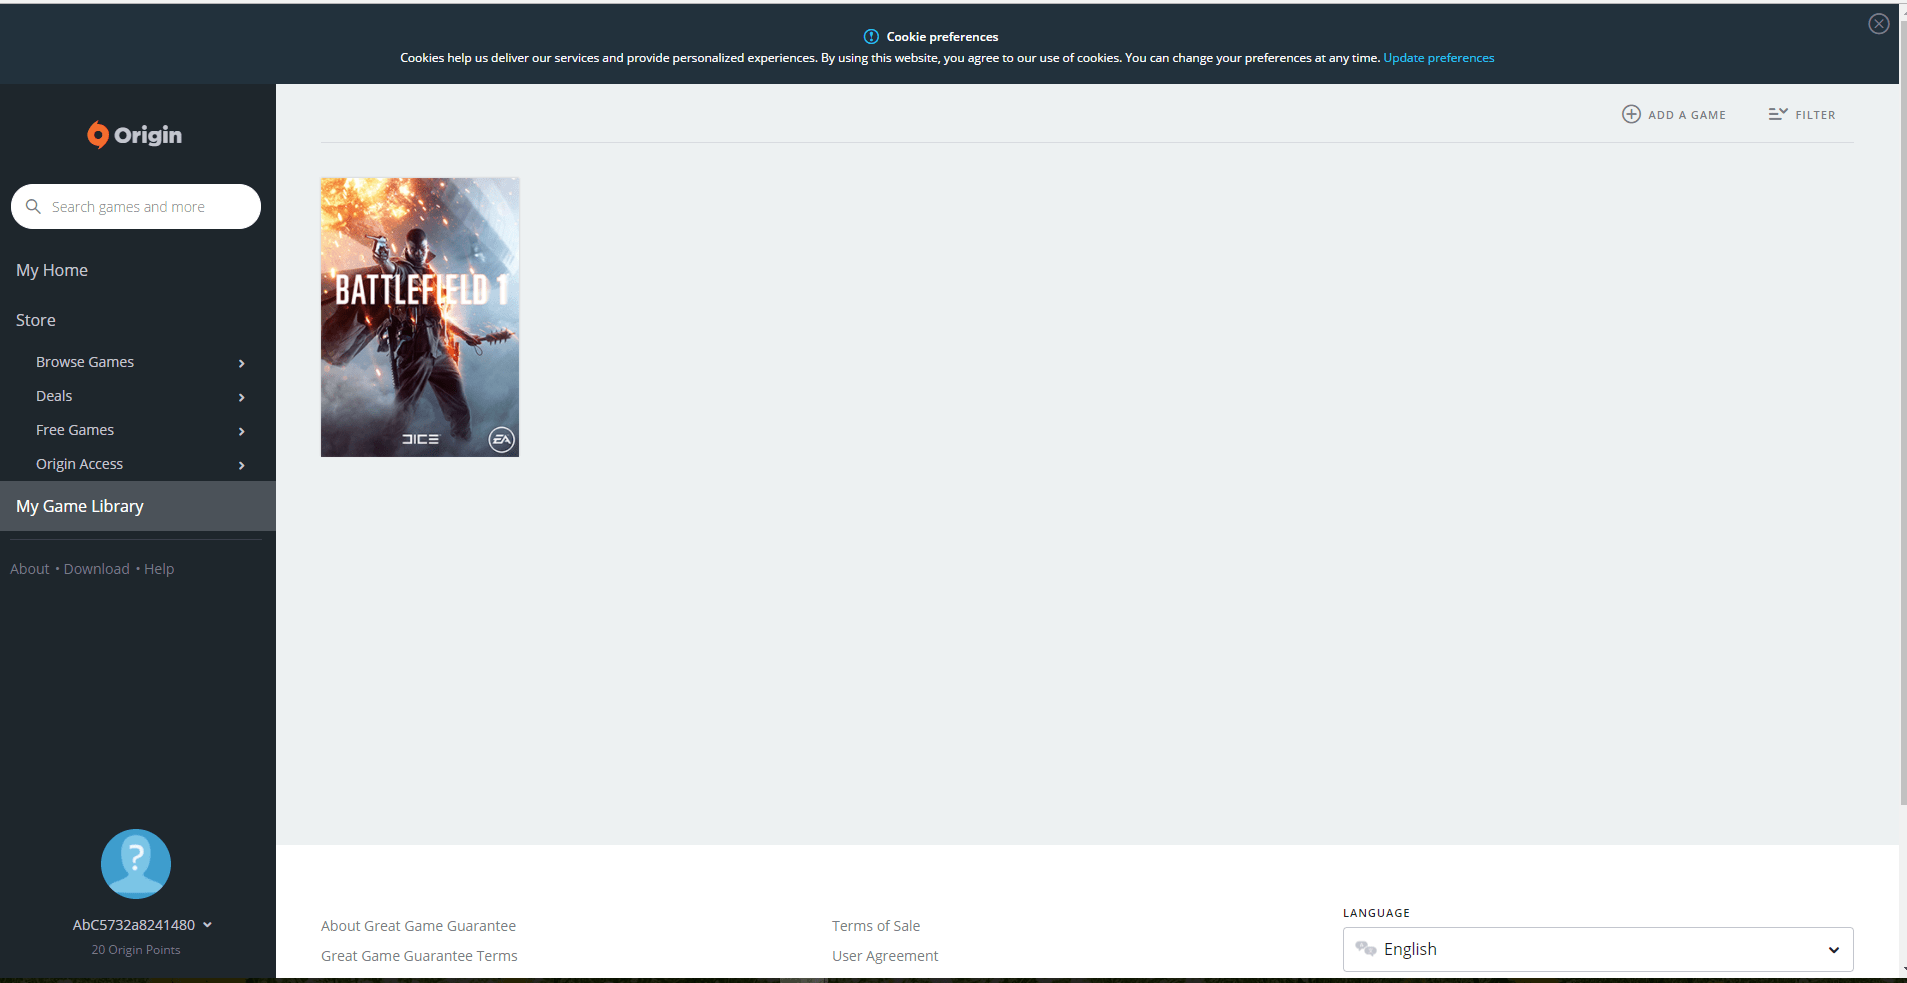Image resolution: width=1907 pixels, height=983 pixels.
Task: Open the Store section
Action: [36, 320]
